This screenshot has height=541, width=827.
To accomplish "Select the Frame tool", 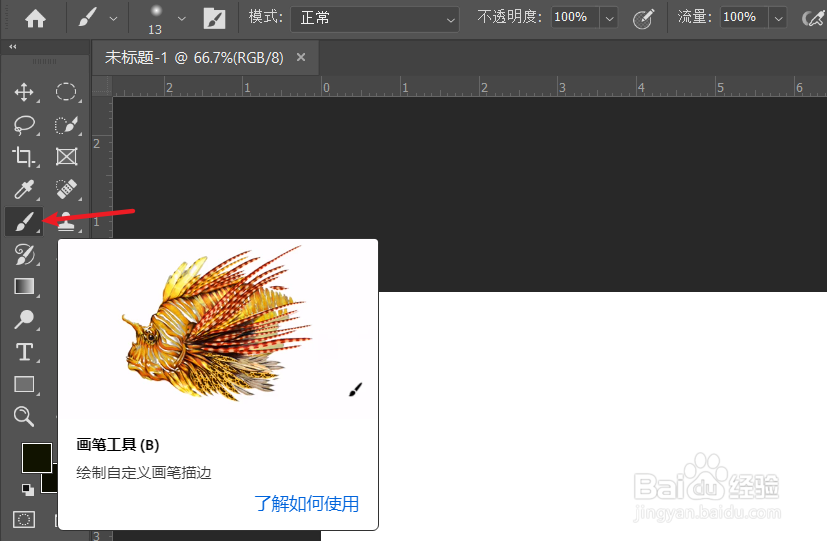I will click(66, 157).
